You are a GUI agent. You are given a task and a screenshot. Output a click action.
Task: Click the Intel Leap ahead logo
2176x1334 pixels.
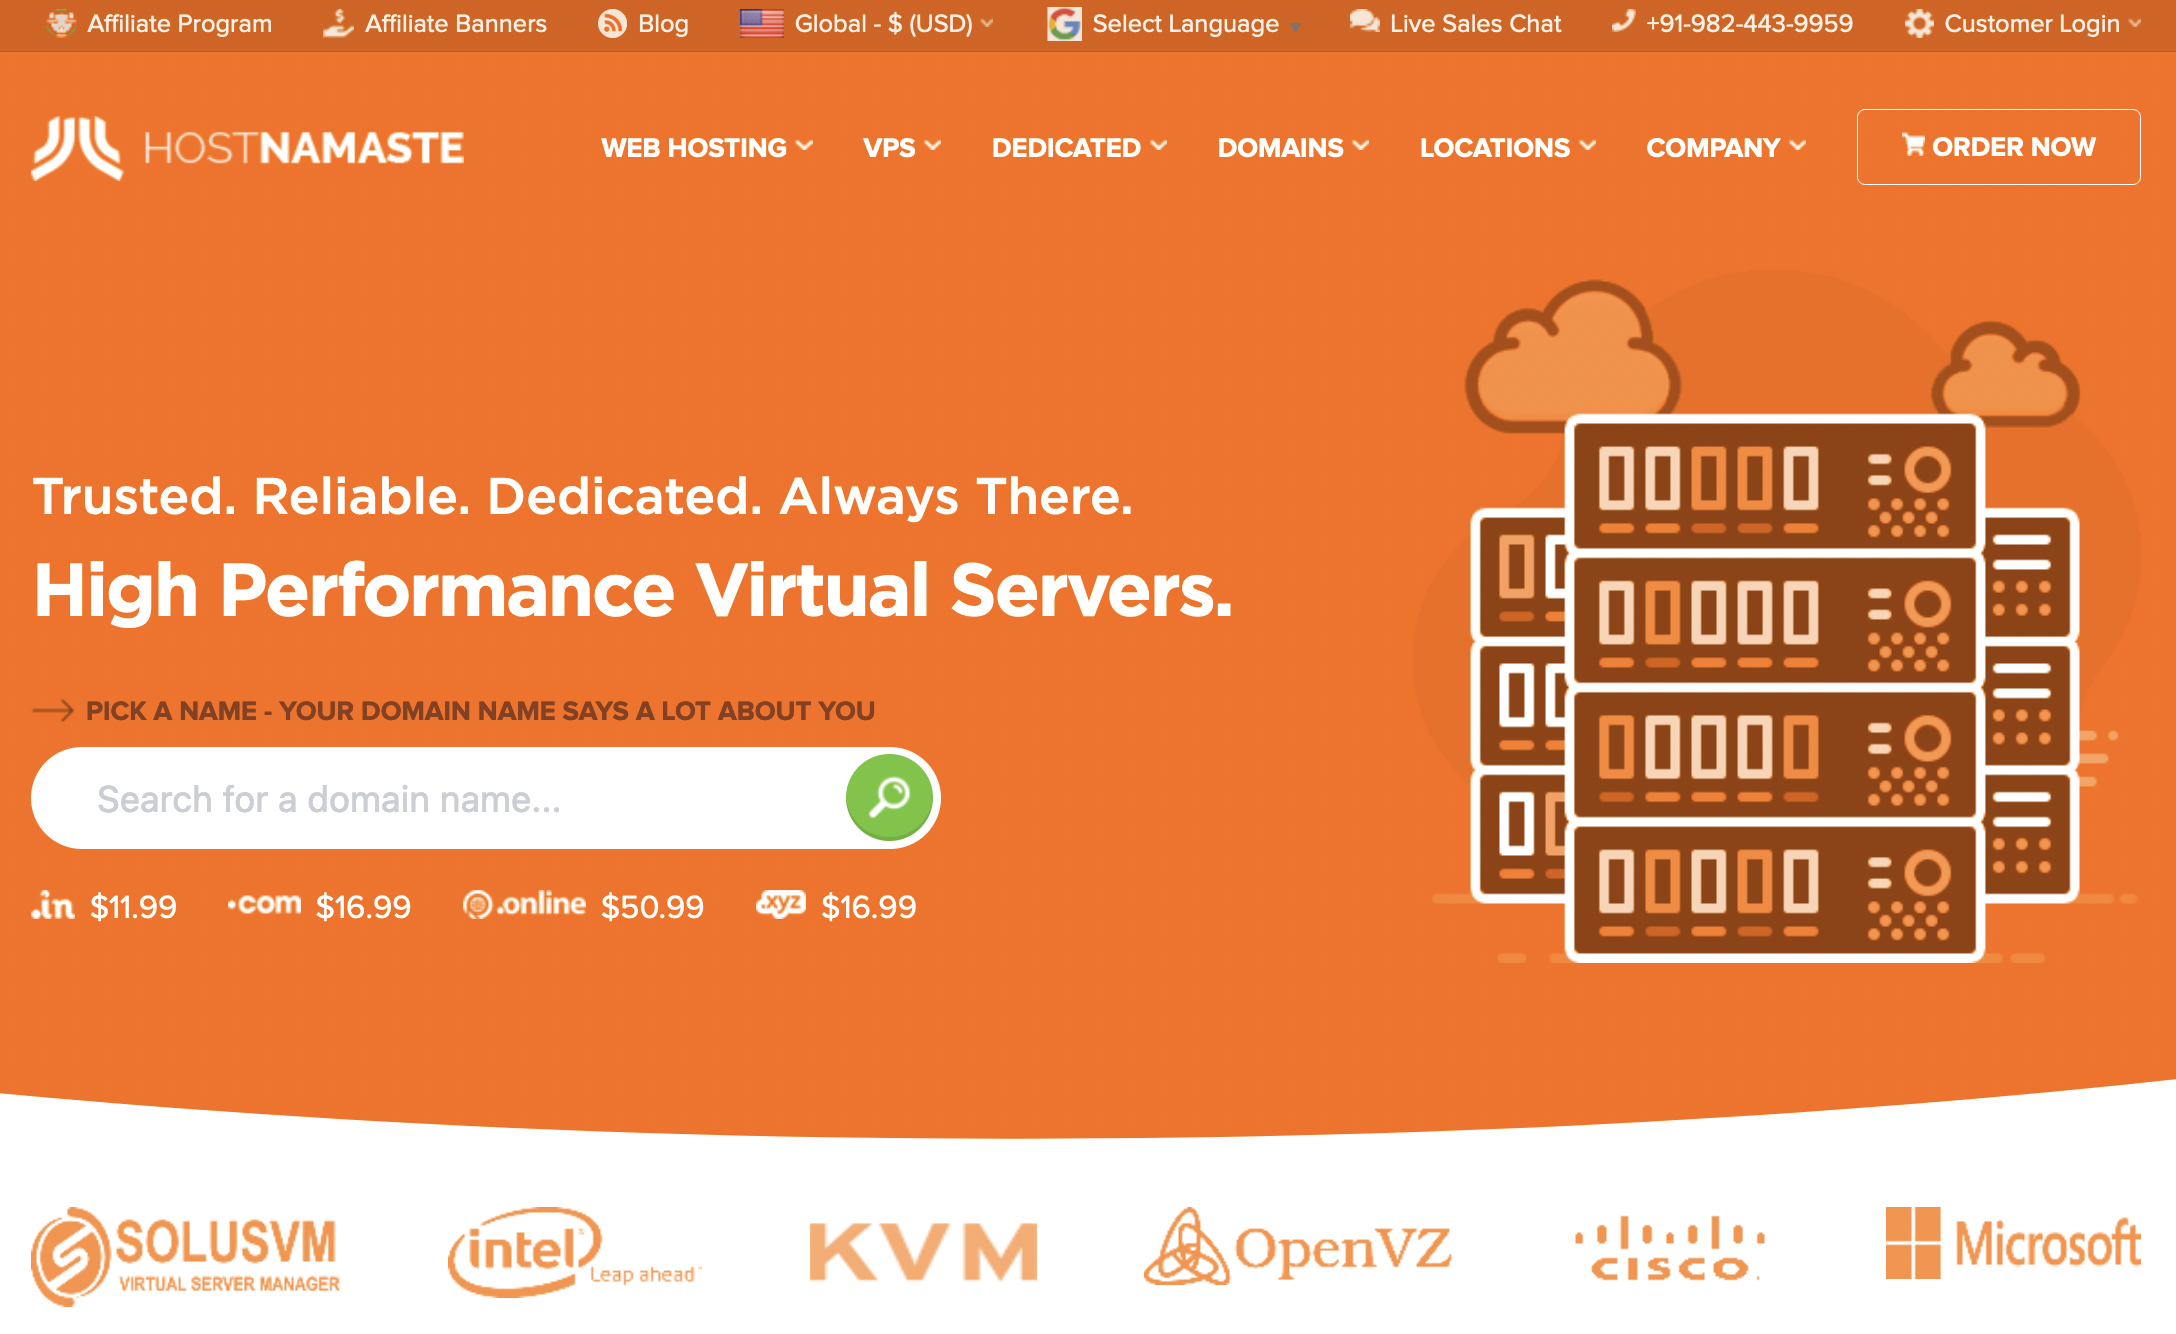pyautogui.click(x=575, y=1252)
